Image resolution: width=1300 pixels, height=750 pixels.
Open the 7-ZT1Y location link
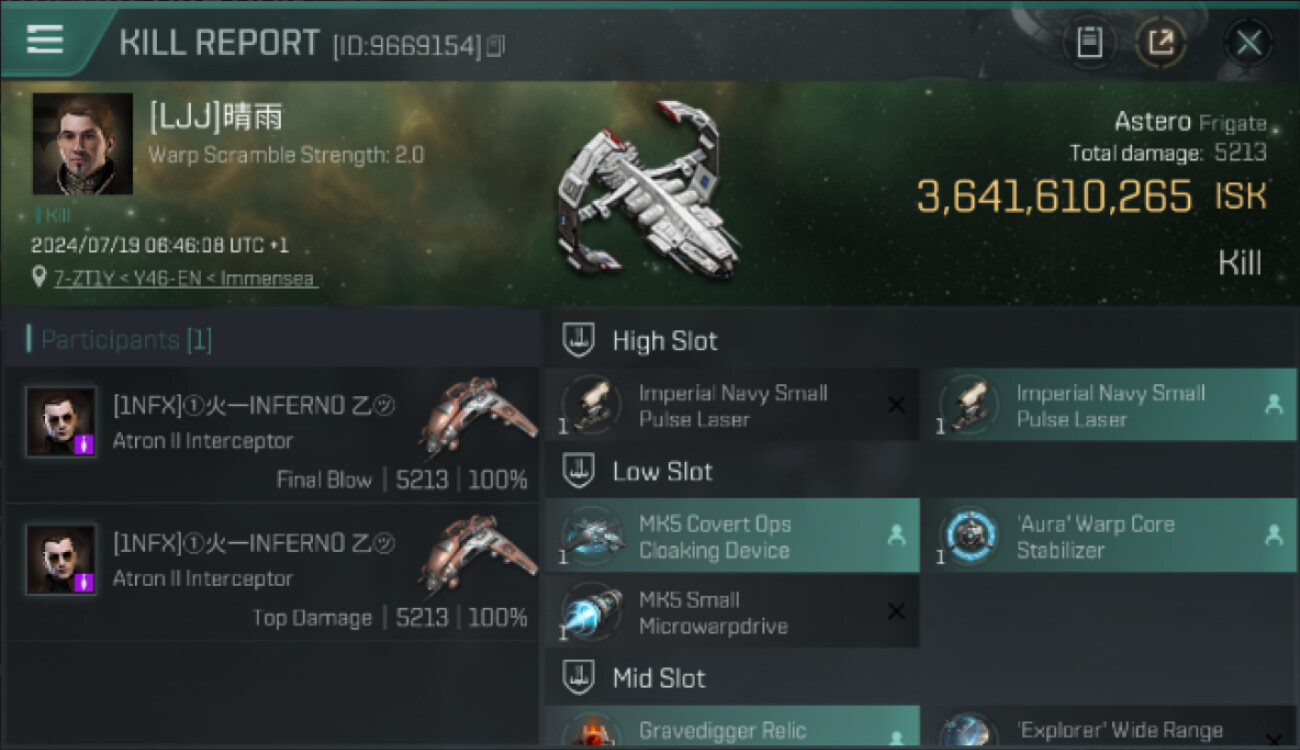click(x=185, y=279)
